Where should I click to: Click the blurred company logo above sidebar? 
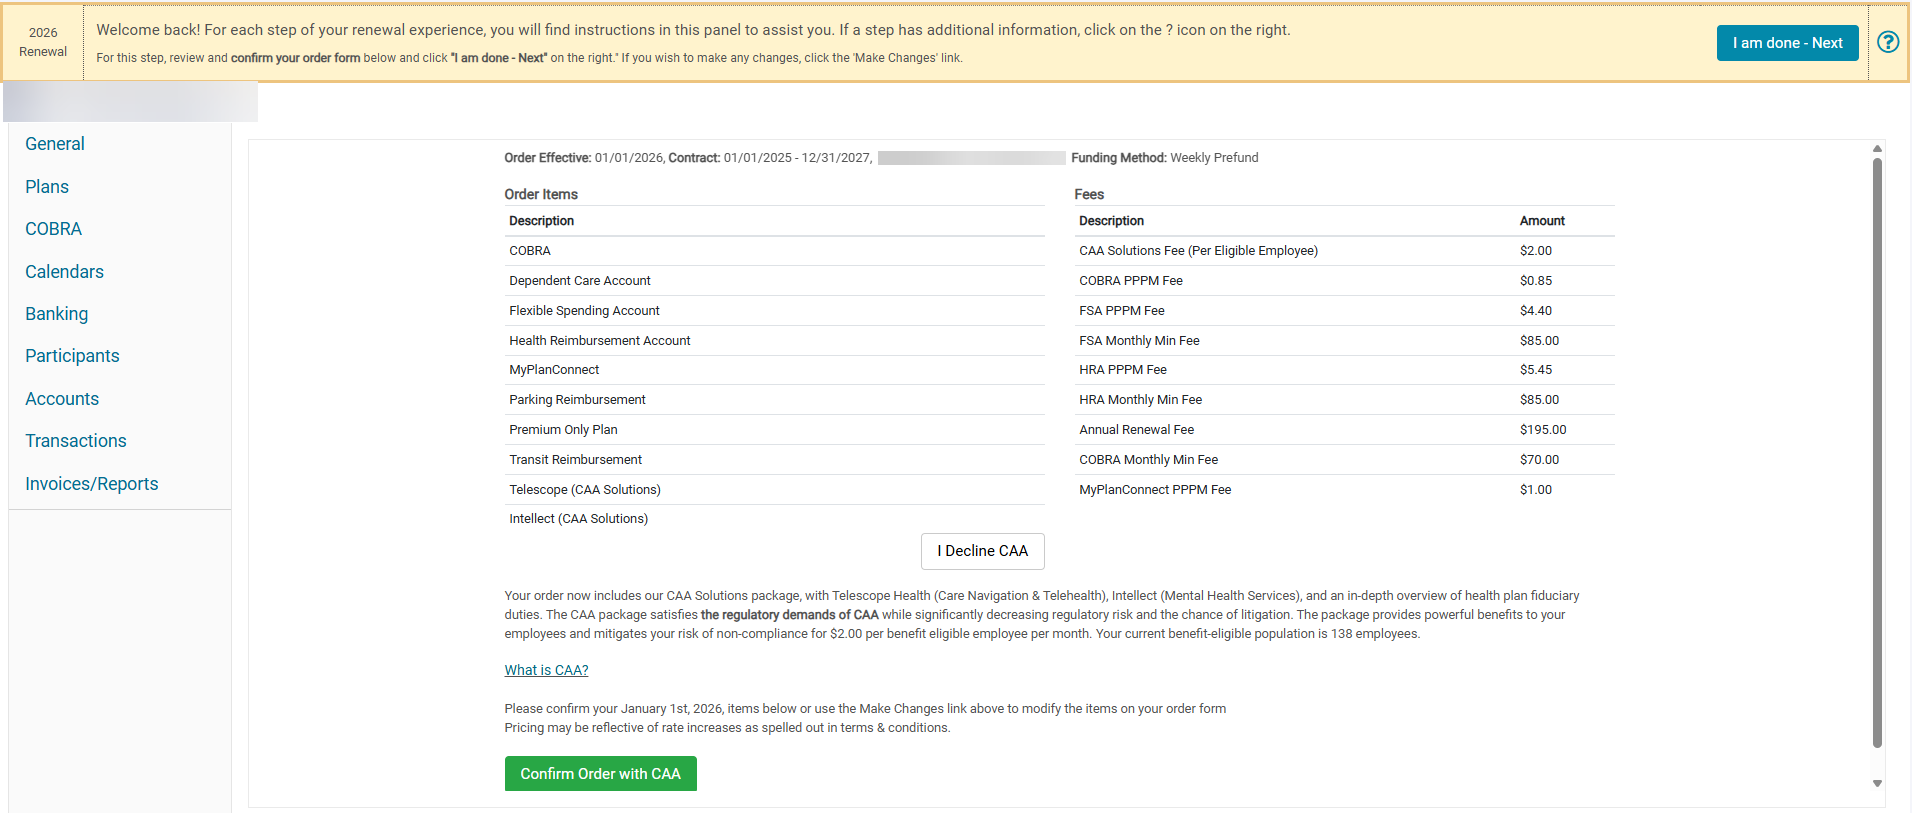[x=131, y=102]
